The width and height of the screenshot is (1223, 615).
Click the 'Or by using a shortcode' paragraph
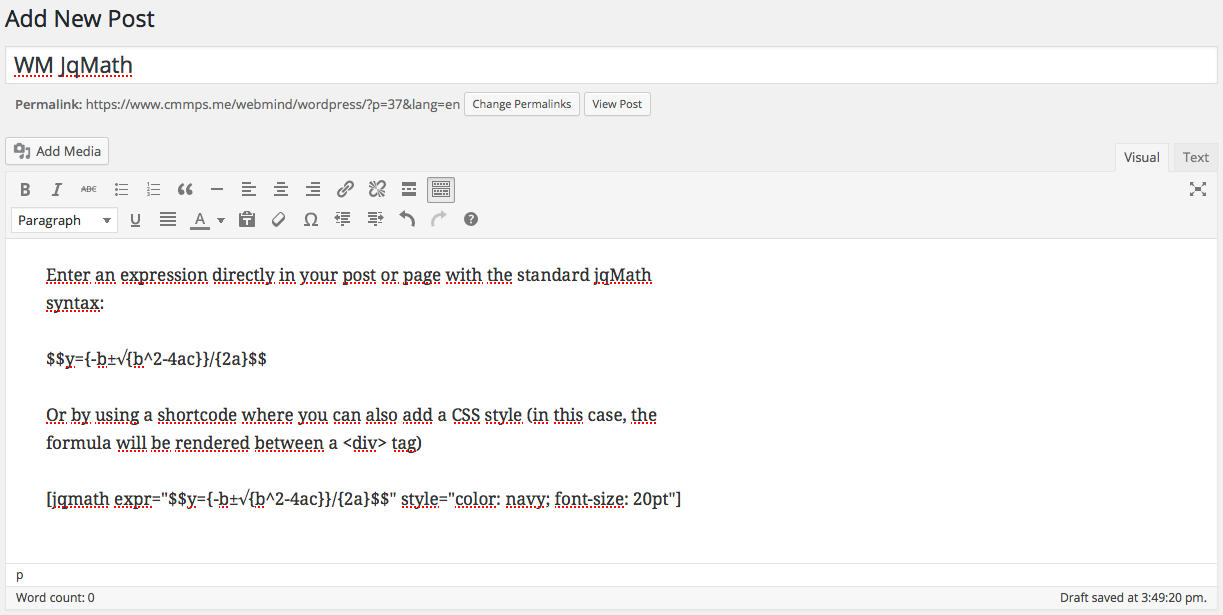click(x=352, y=429)
